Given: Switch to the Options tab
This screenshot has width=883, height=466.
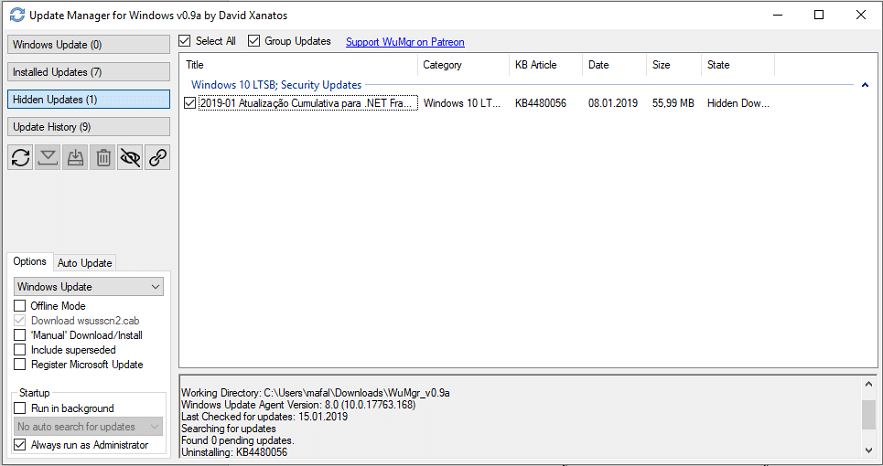Looking at the screenshot, I should pyautogui.click(x=30, y=262).
